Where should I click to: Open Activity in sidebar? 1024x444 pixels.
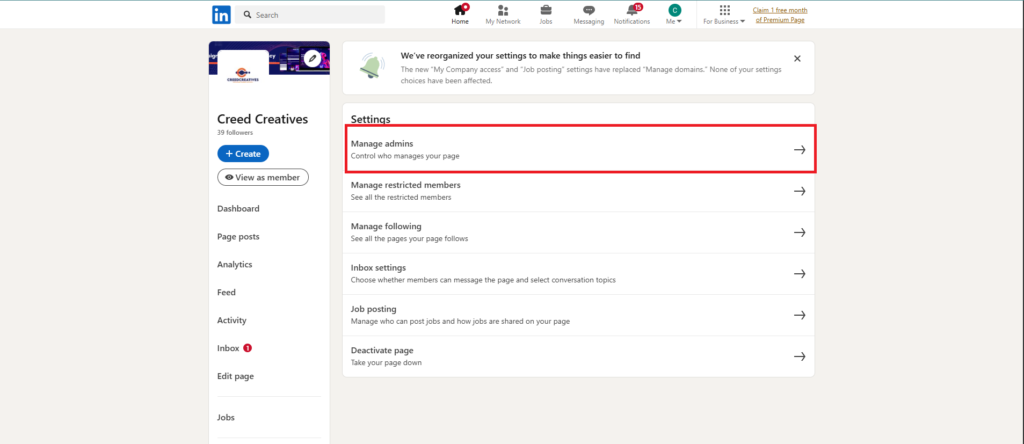pyautogui.click(x=232, y=321)
